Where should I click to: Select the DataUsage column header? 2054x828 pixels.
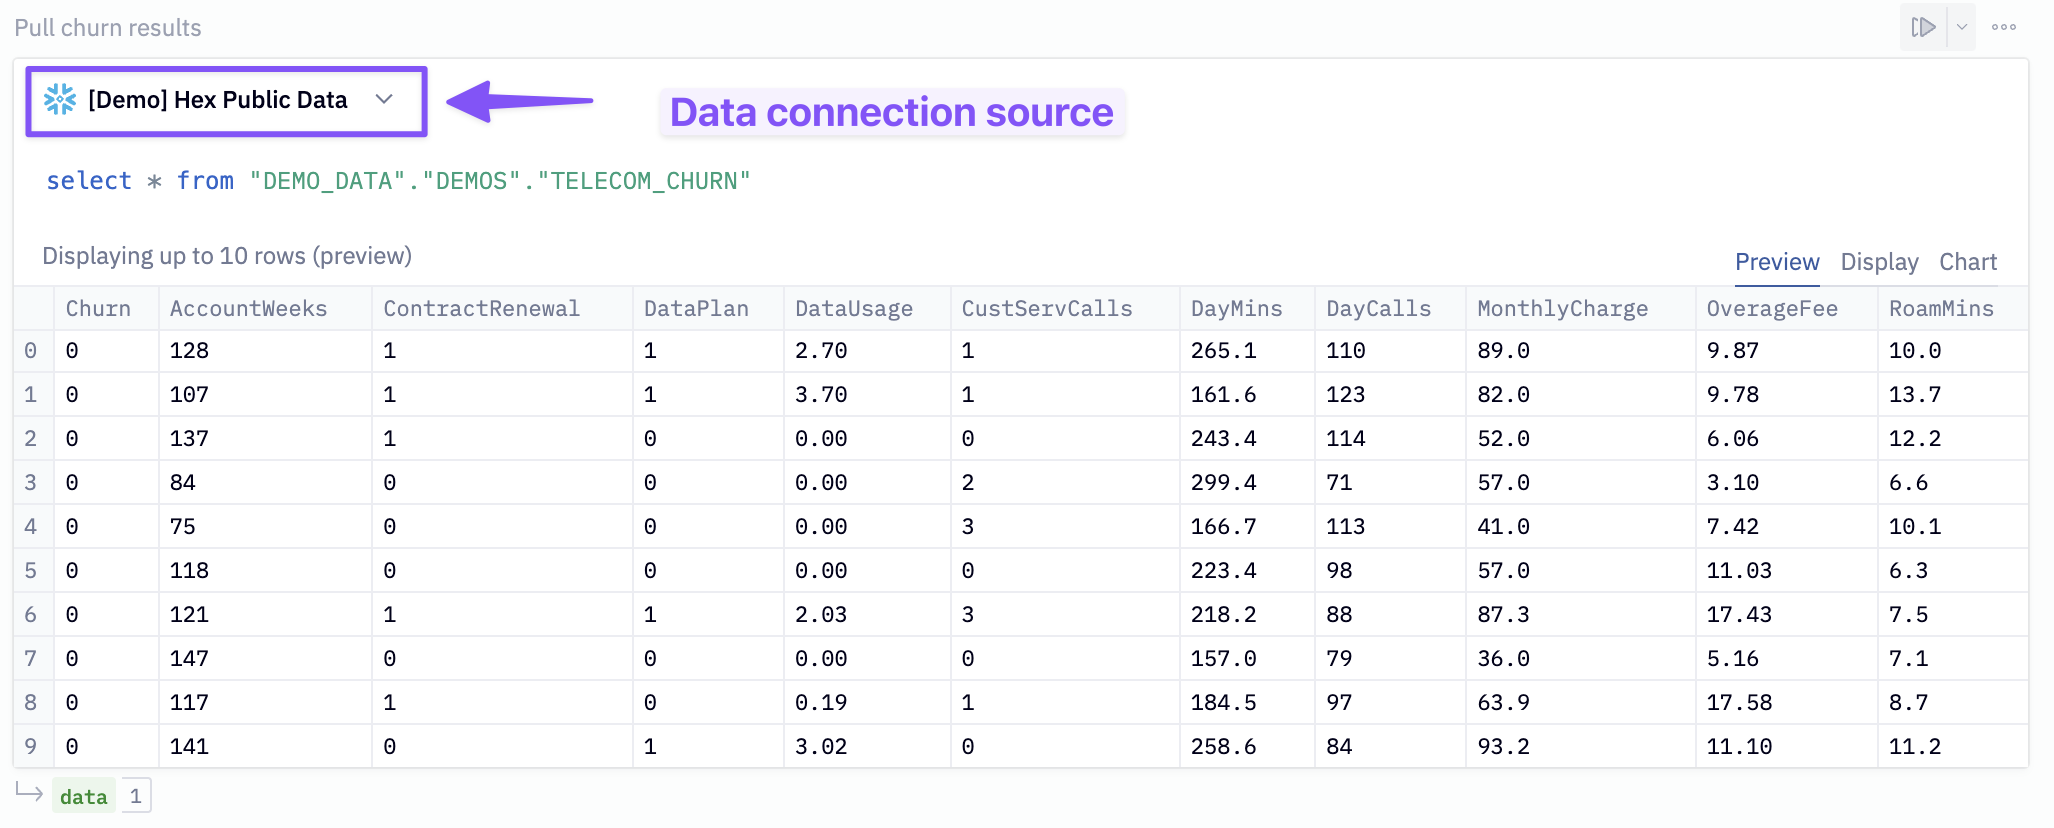tap(853, 309)
